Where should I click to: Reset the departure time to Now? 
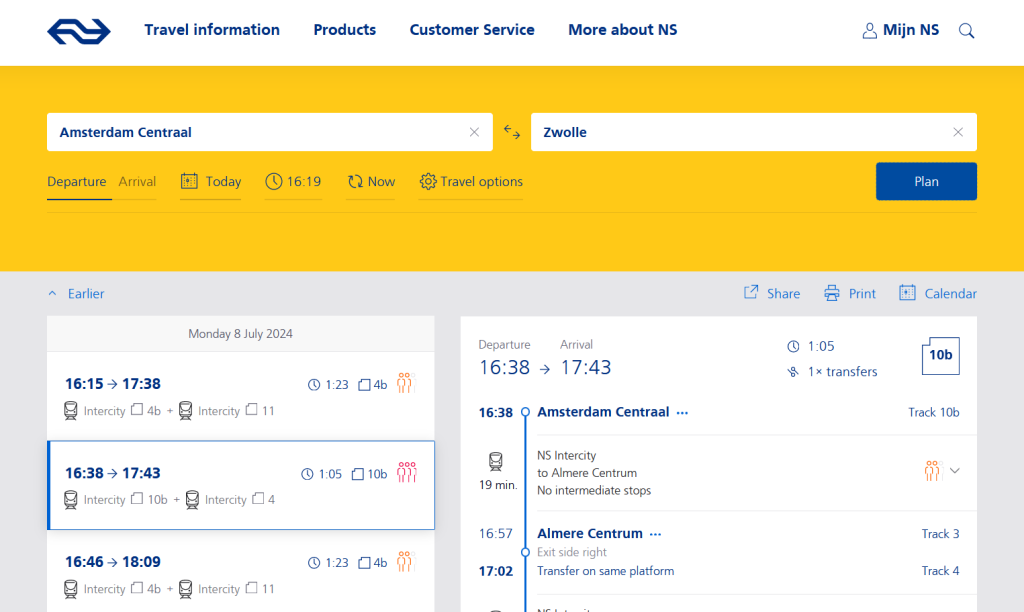click(371, 182)
